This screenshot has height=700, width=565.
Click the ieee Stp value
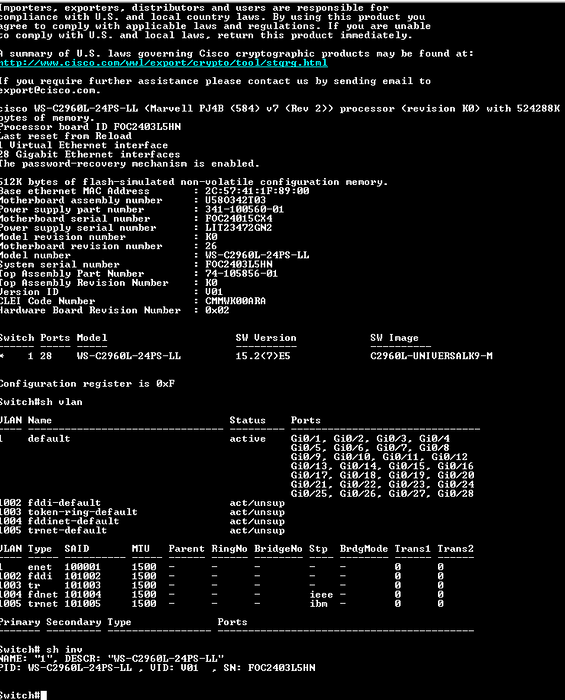pos(321,595)
